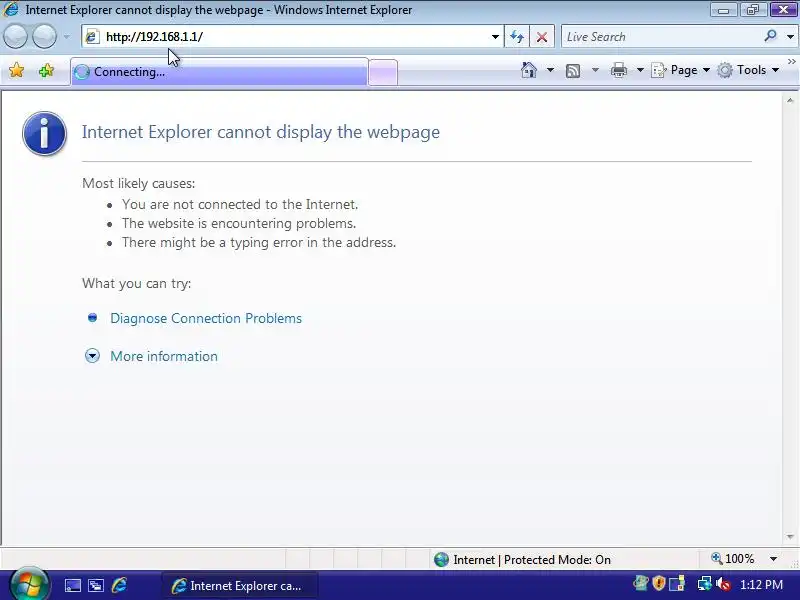This screenshot has height=600, width=800.
Task: Open the Tools menu
Action: (748, 70)
